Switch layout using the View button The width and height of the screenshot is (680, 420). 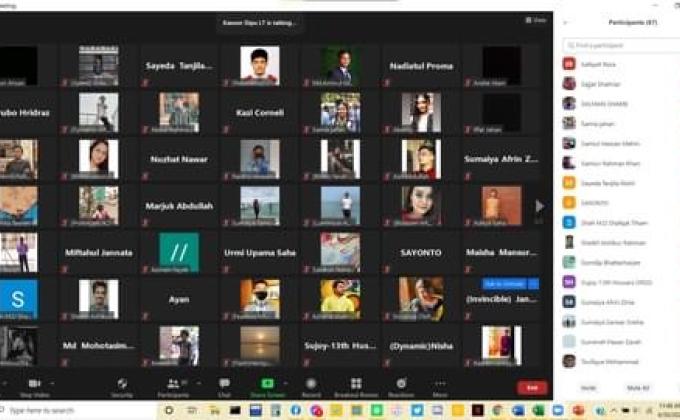click(537, 20)
